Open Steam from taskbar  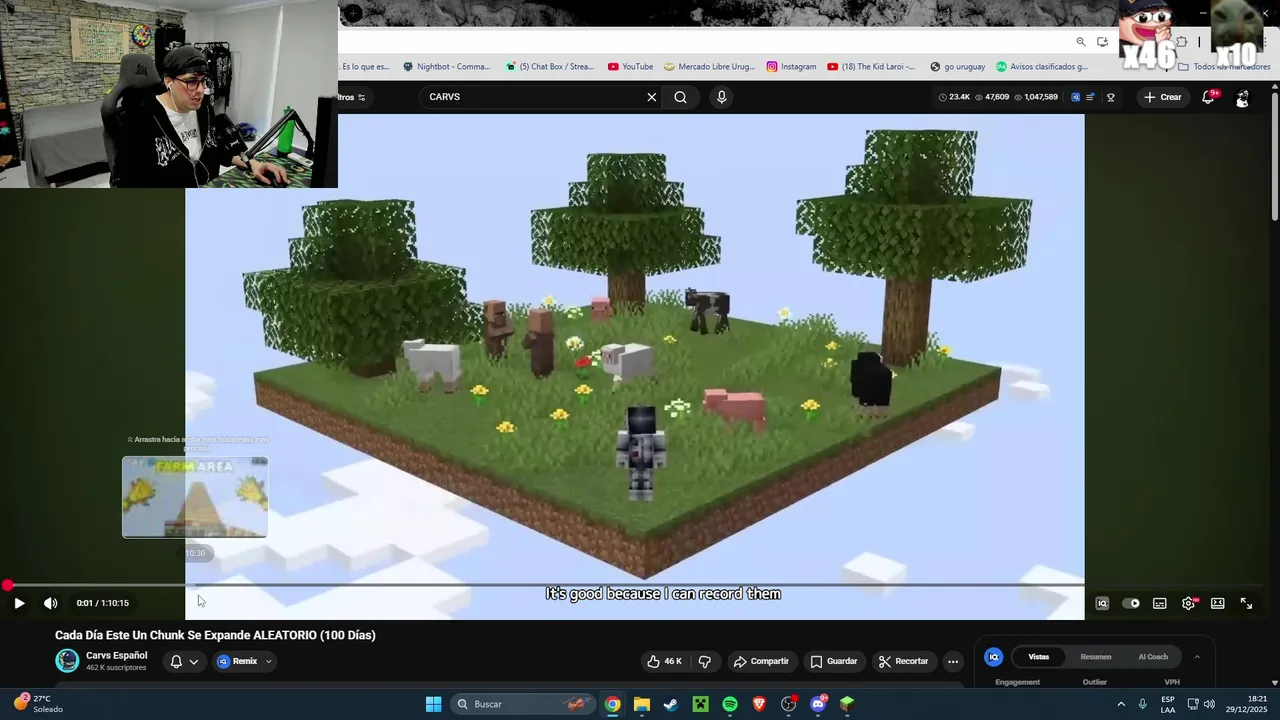tap(671, 704)
